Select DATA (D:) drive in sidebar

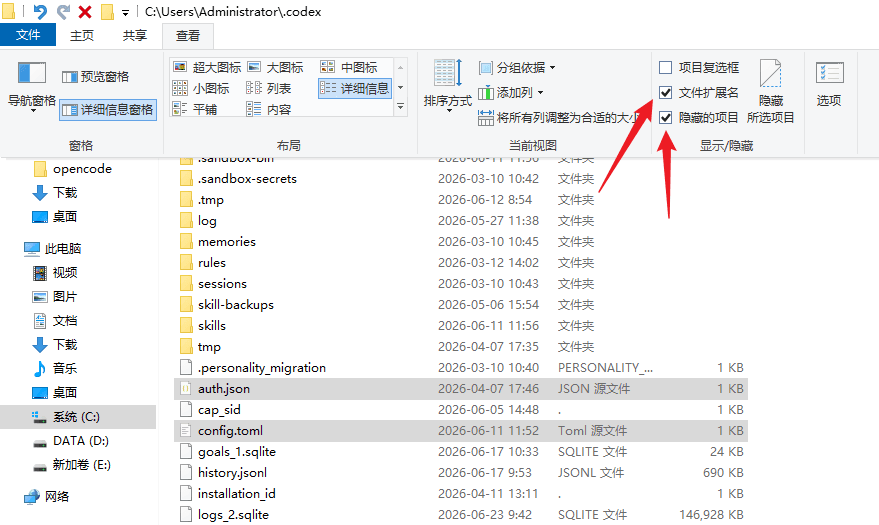81,441
